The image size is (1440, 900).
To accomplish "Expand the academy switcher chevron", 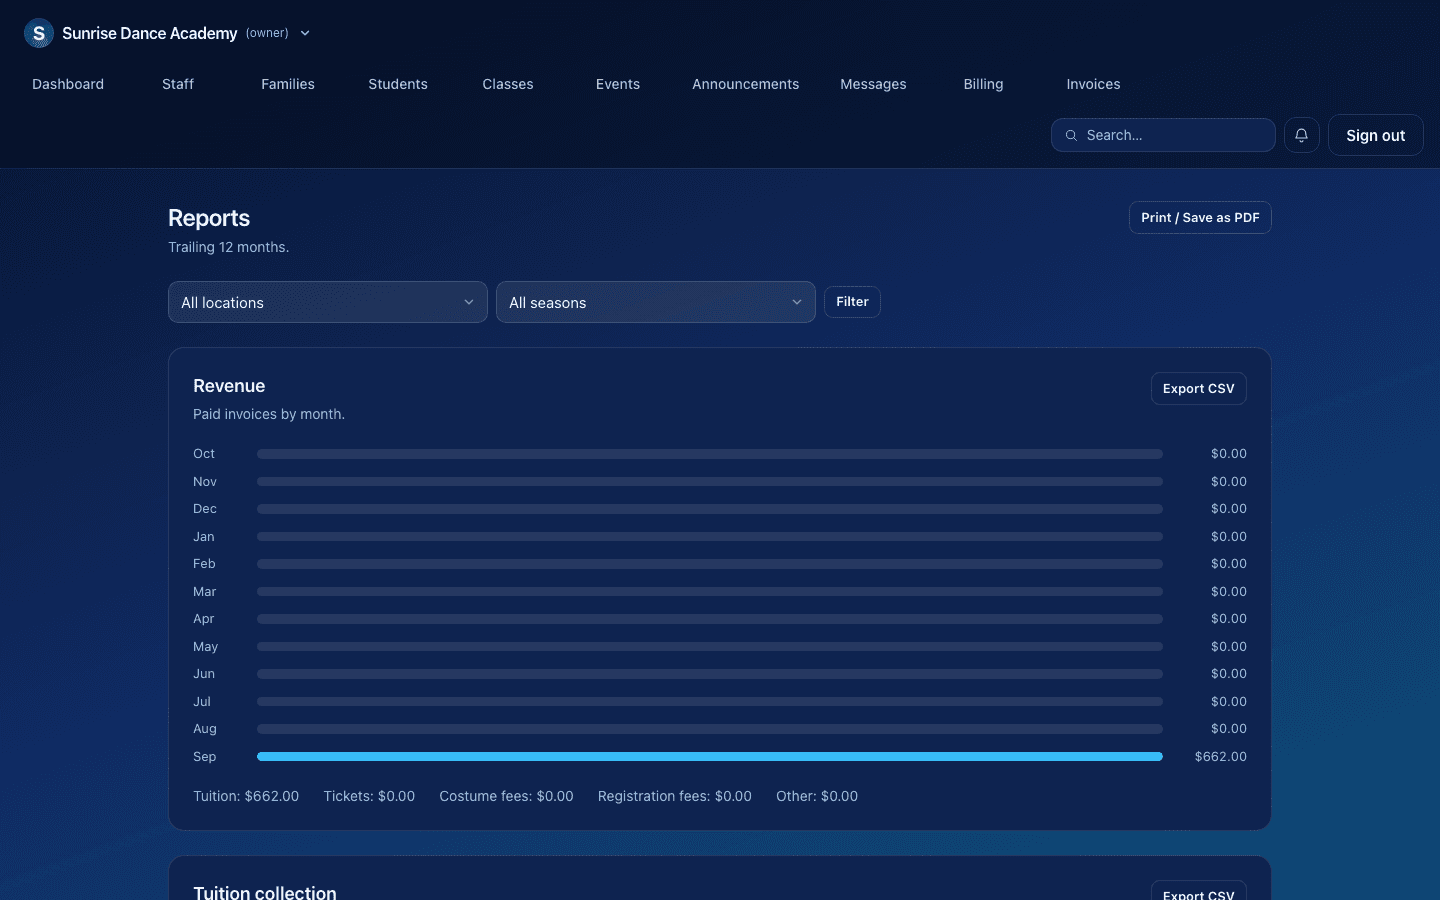I will tap(305, 33).
